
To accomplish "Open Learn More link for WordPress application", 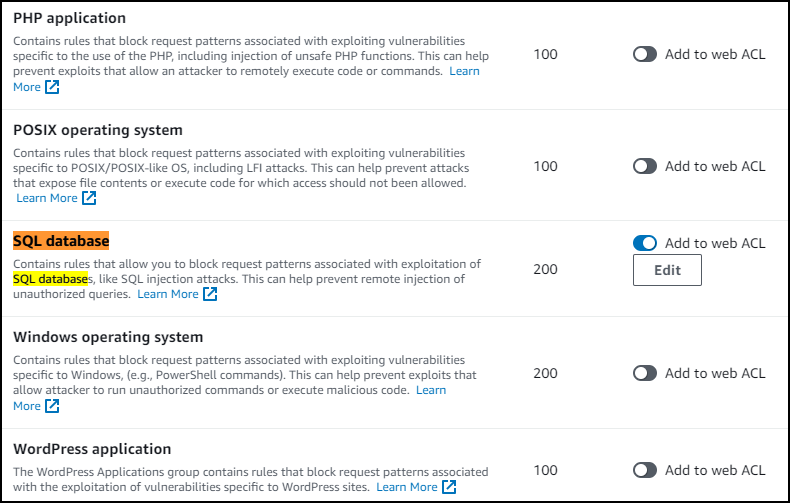I will [407, 487].
